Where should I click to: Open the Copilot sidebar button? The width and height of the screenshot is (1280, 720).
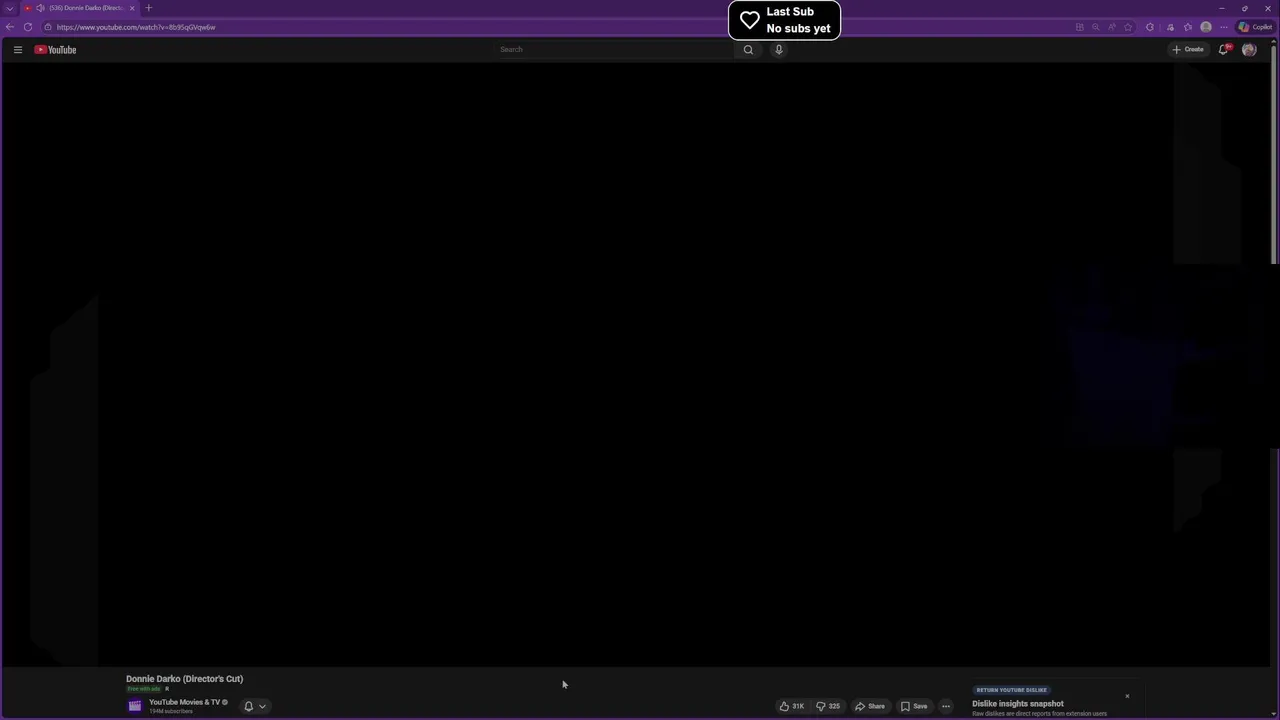[x=1256, y=27]
